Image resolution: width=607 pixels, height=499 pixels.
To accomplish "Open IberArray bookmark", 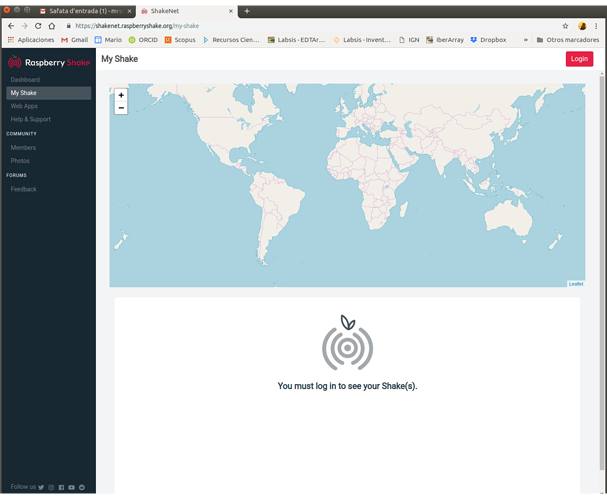I will coord(445,40).
